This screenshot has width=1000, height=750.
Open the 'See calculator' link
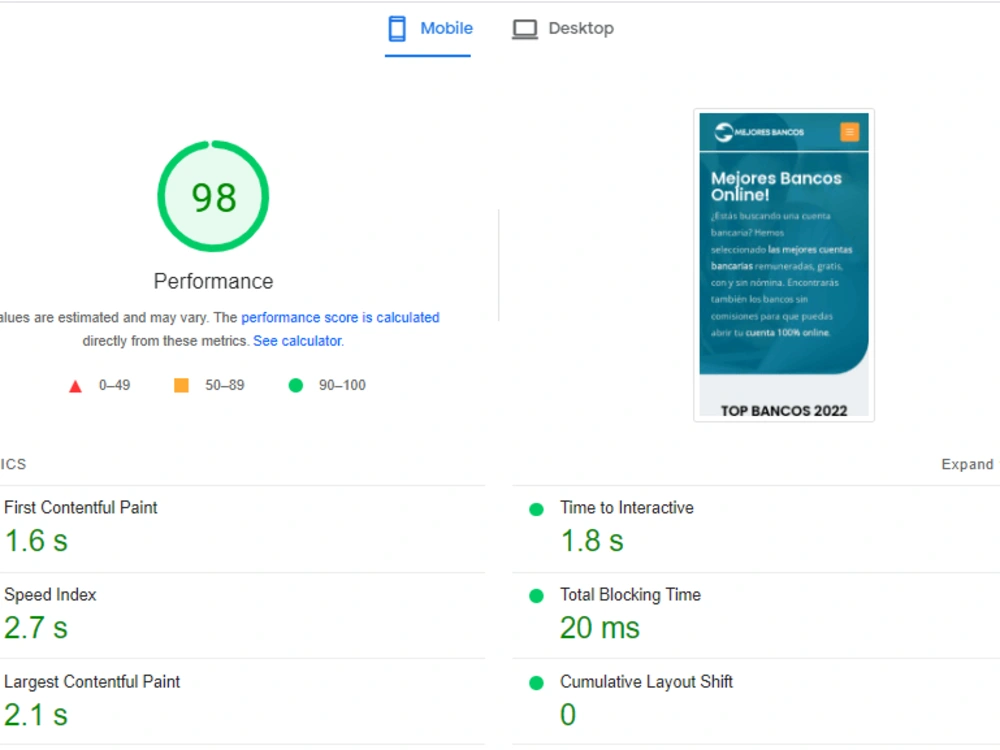[298, 341]
